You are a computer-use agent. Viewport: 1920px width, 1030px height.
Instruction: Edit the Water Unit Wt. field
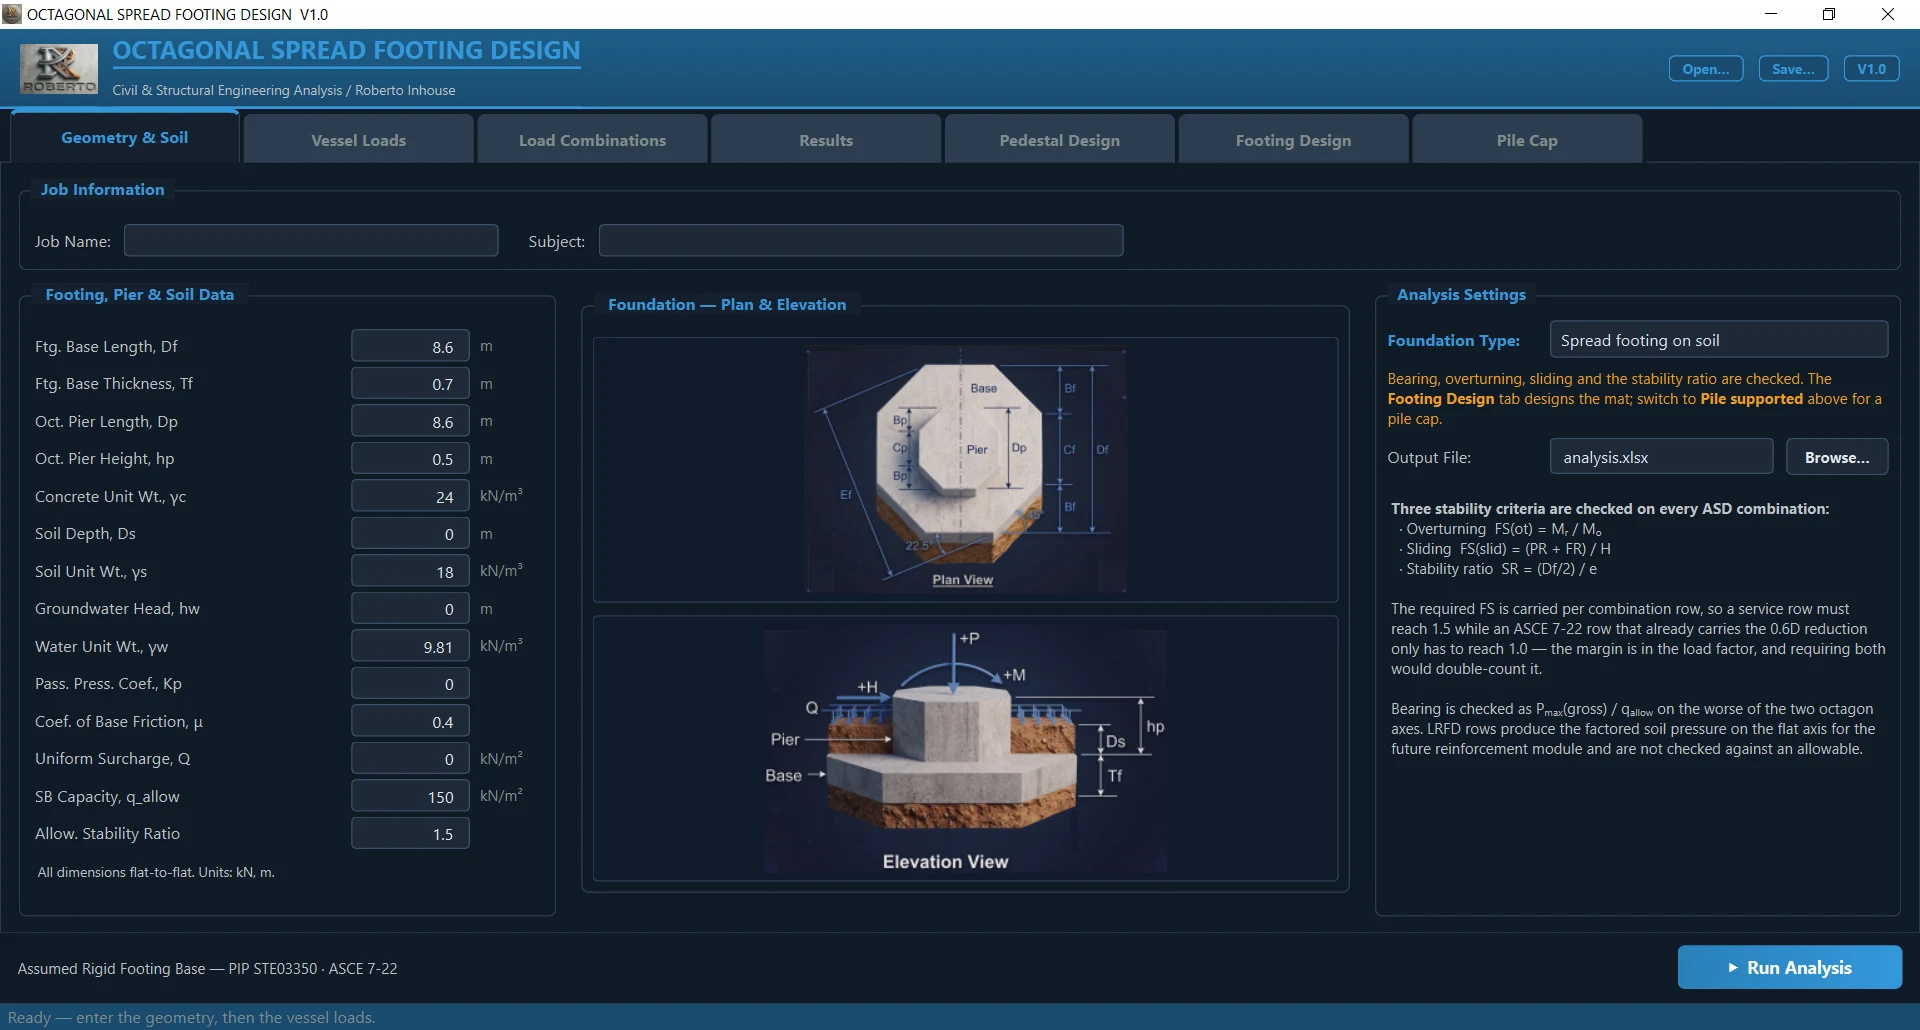410,646
